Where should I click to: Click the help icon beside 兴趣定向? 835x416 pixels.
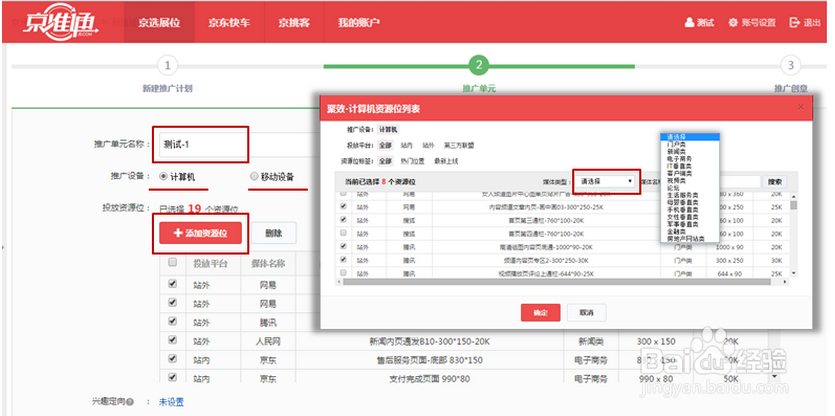(130, 402)
